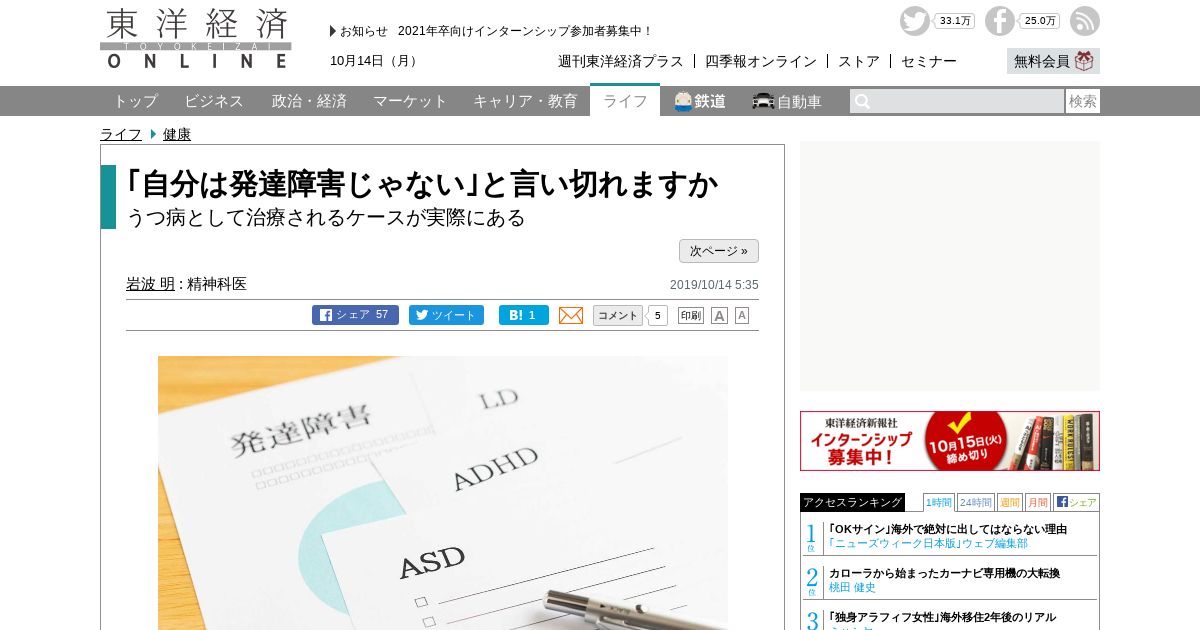Select the 24時間 ranking tab
Image resolution: width=1200 pixels, height=630 pixels.
(976, 502)
